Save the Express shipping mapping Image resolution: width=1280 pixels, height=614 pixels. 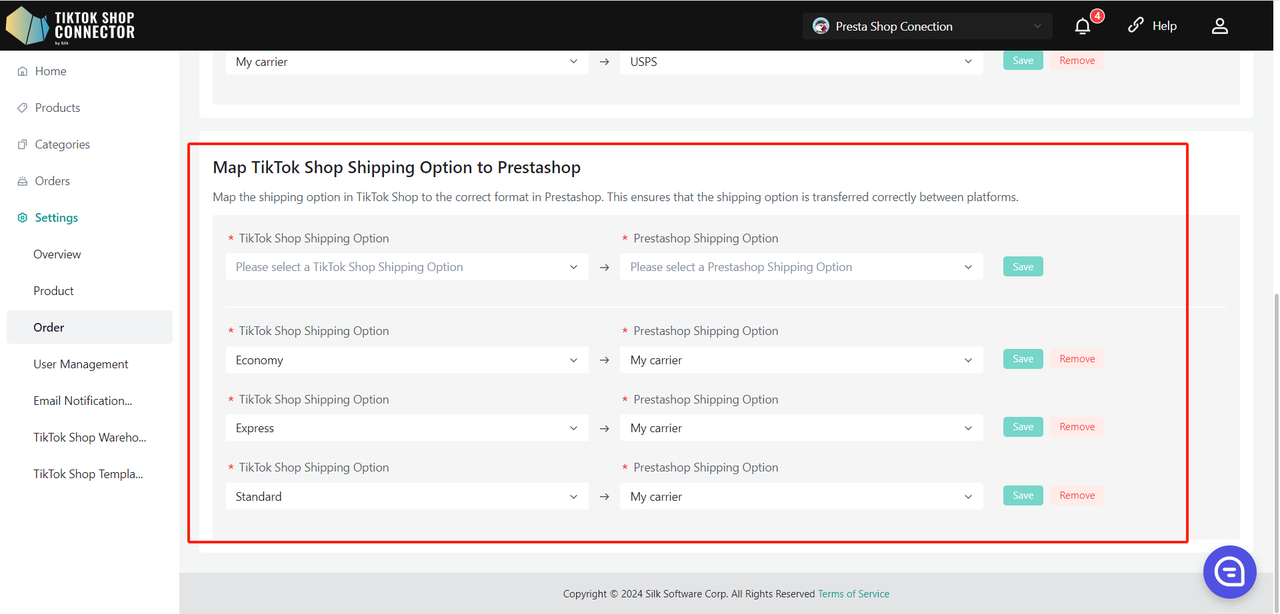click(1023, 427)
